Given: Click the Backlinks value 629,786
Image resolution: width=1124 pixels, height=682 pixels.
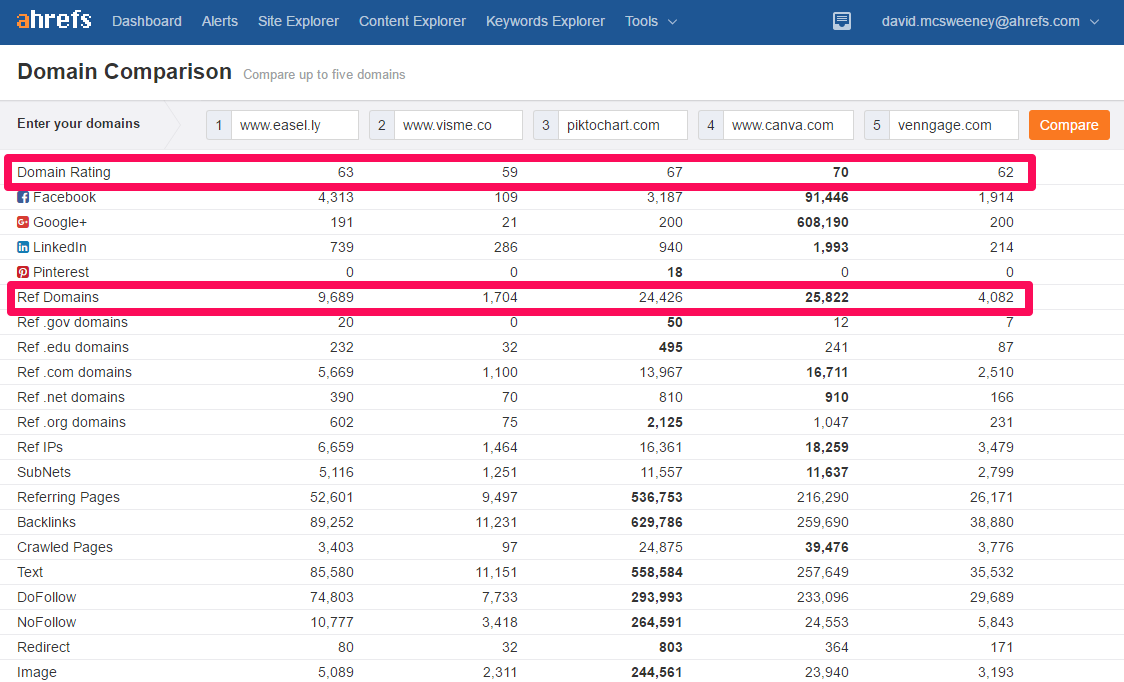Looking at the screenshot, I should (657, 522).
